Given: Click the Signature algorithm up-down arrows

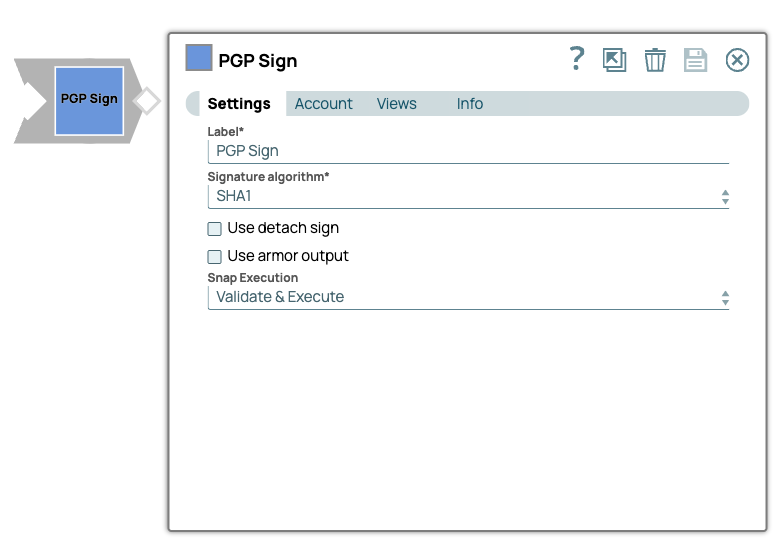Looking at the screenshot, I should click(x=725, y=198).
